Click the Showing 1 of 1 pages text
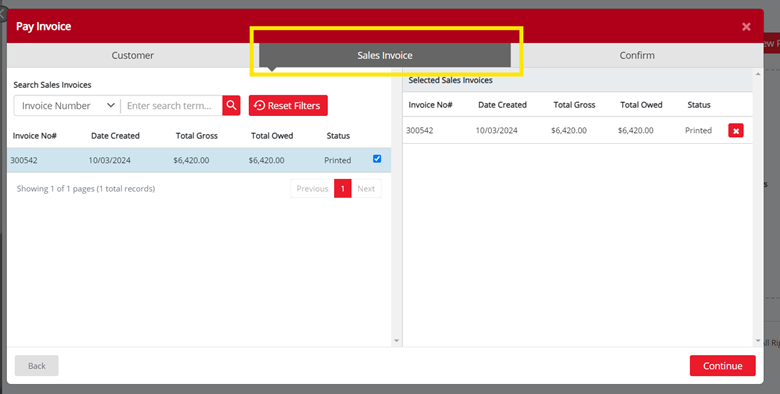This screenshot has width=780, height=394. 86,189
